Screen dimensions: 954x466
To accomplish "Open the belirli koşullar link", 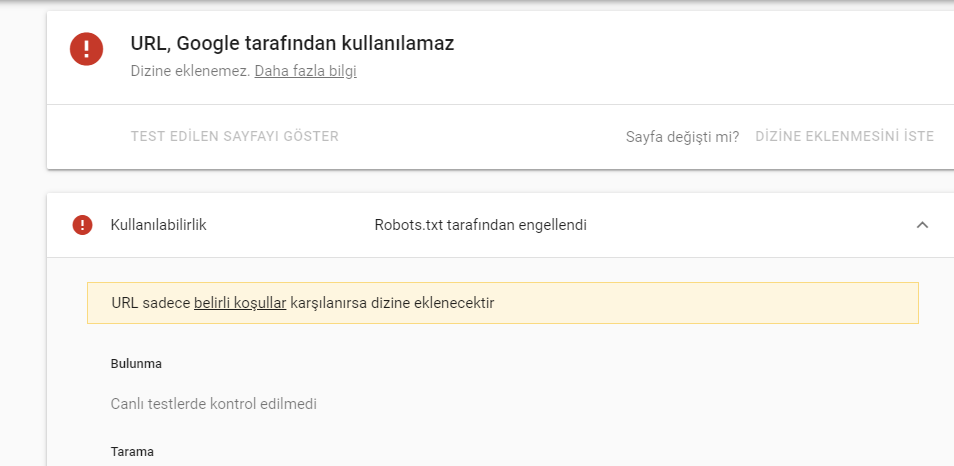I will pyautogui.click(x=240, y=303).
